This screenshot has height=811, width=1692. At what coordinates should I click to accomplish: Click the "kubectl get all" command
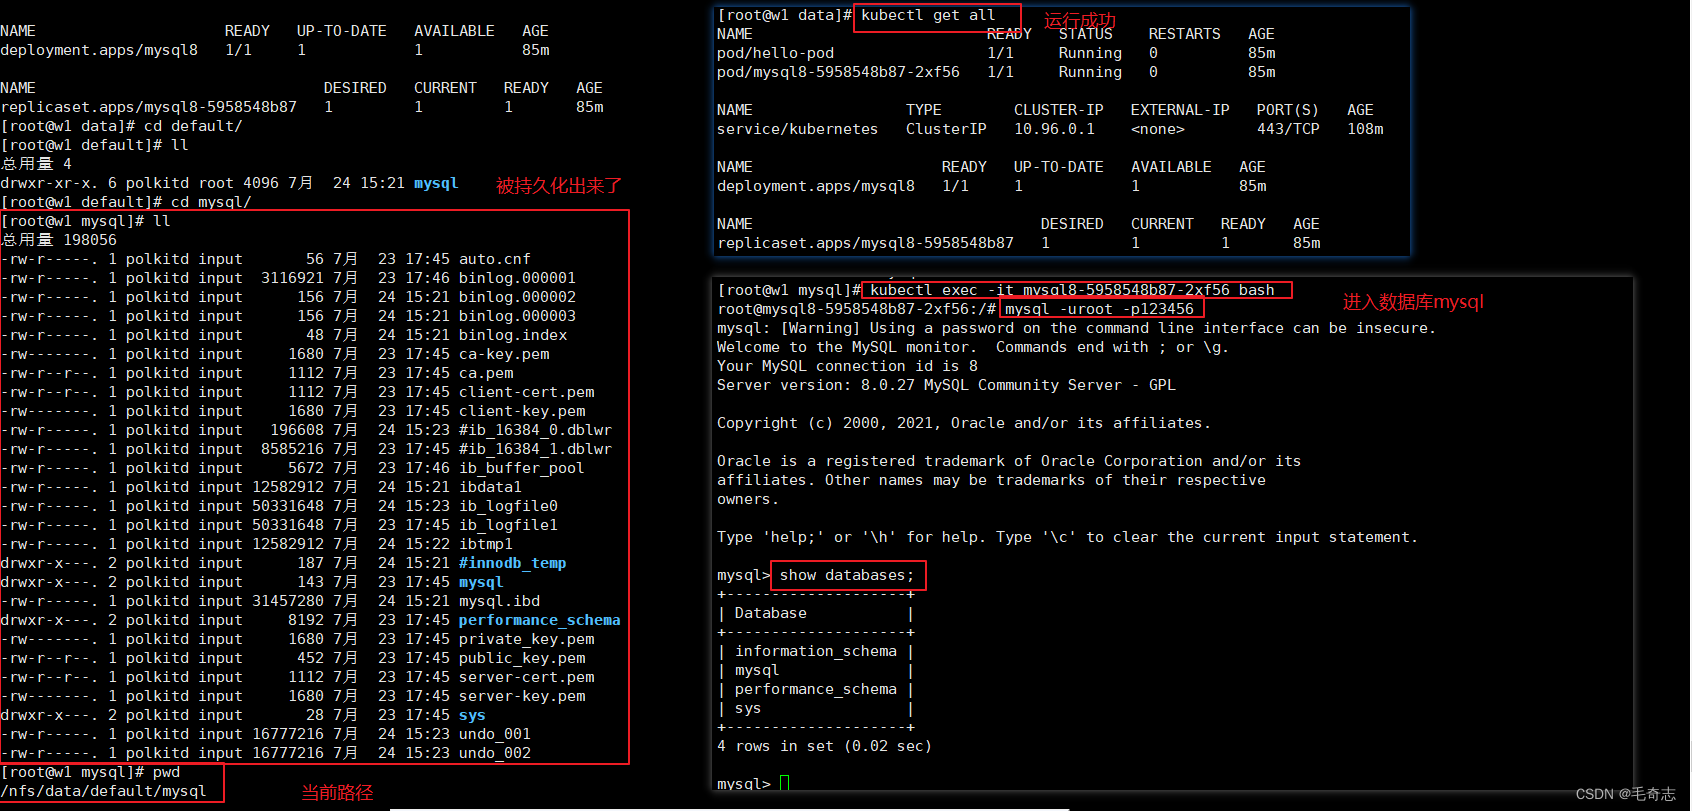pos(928,15)
